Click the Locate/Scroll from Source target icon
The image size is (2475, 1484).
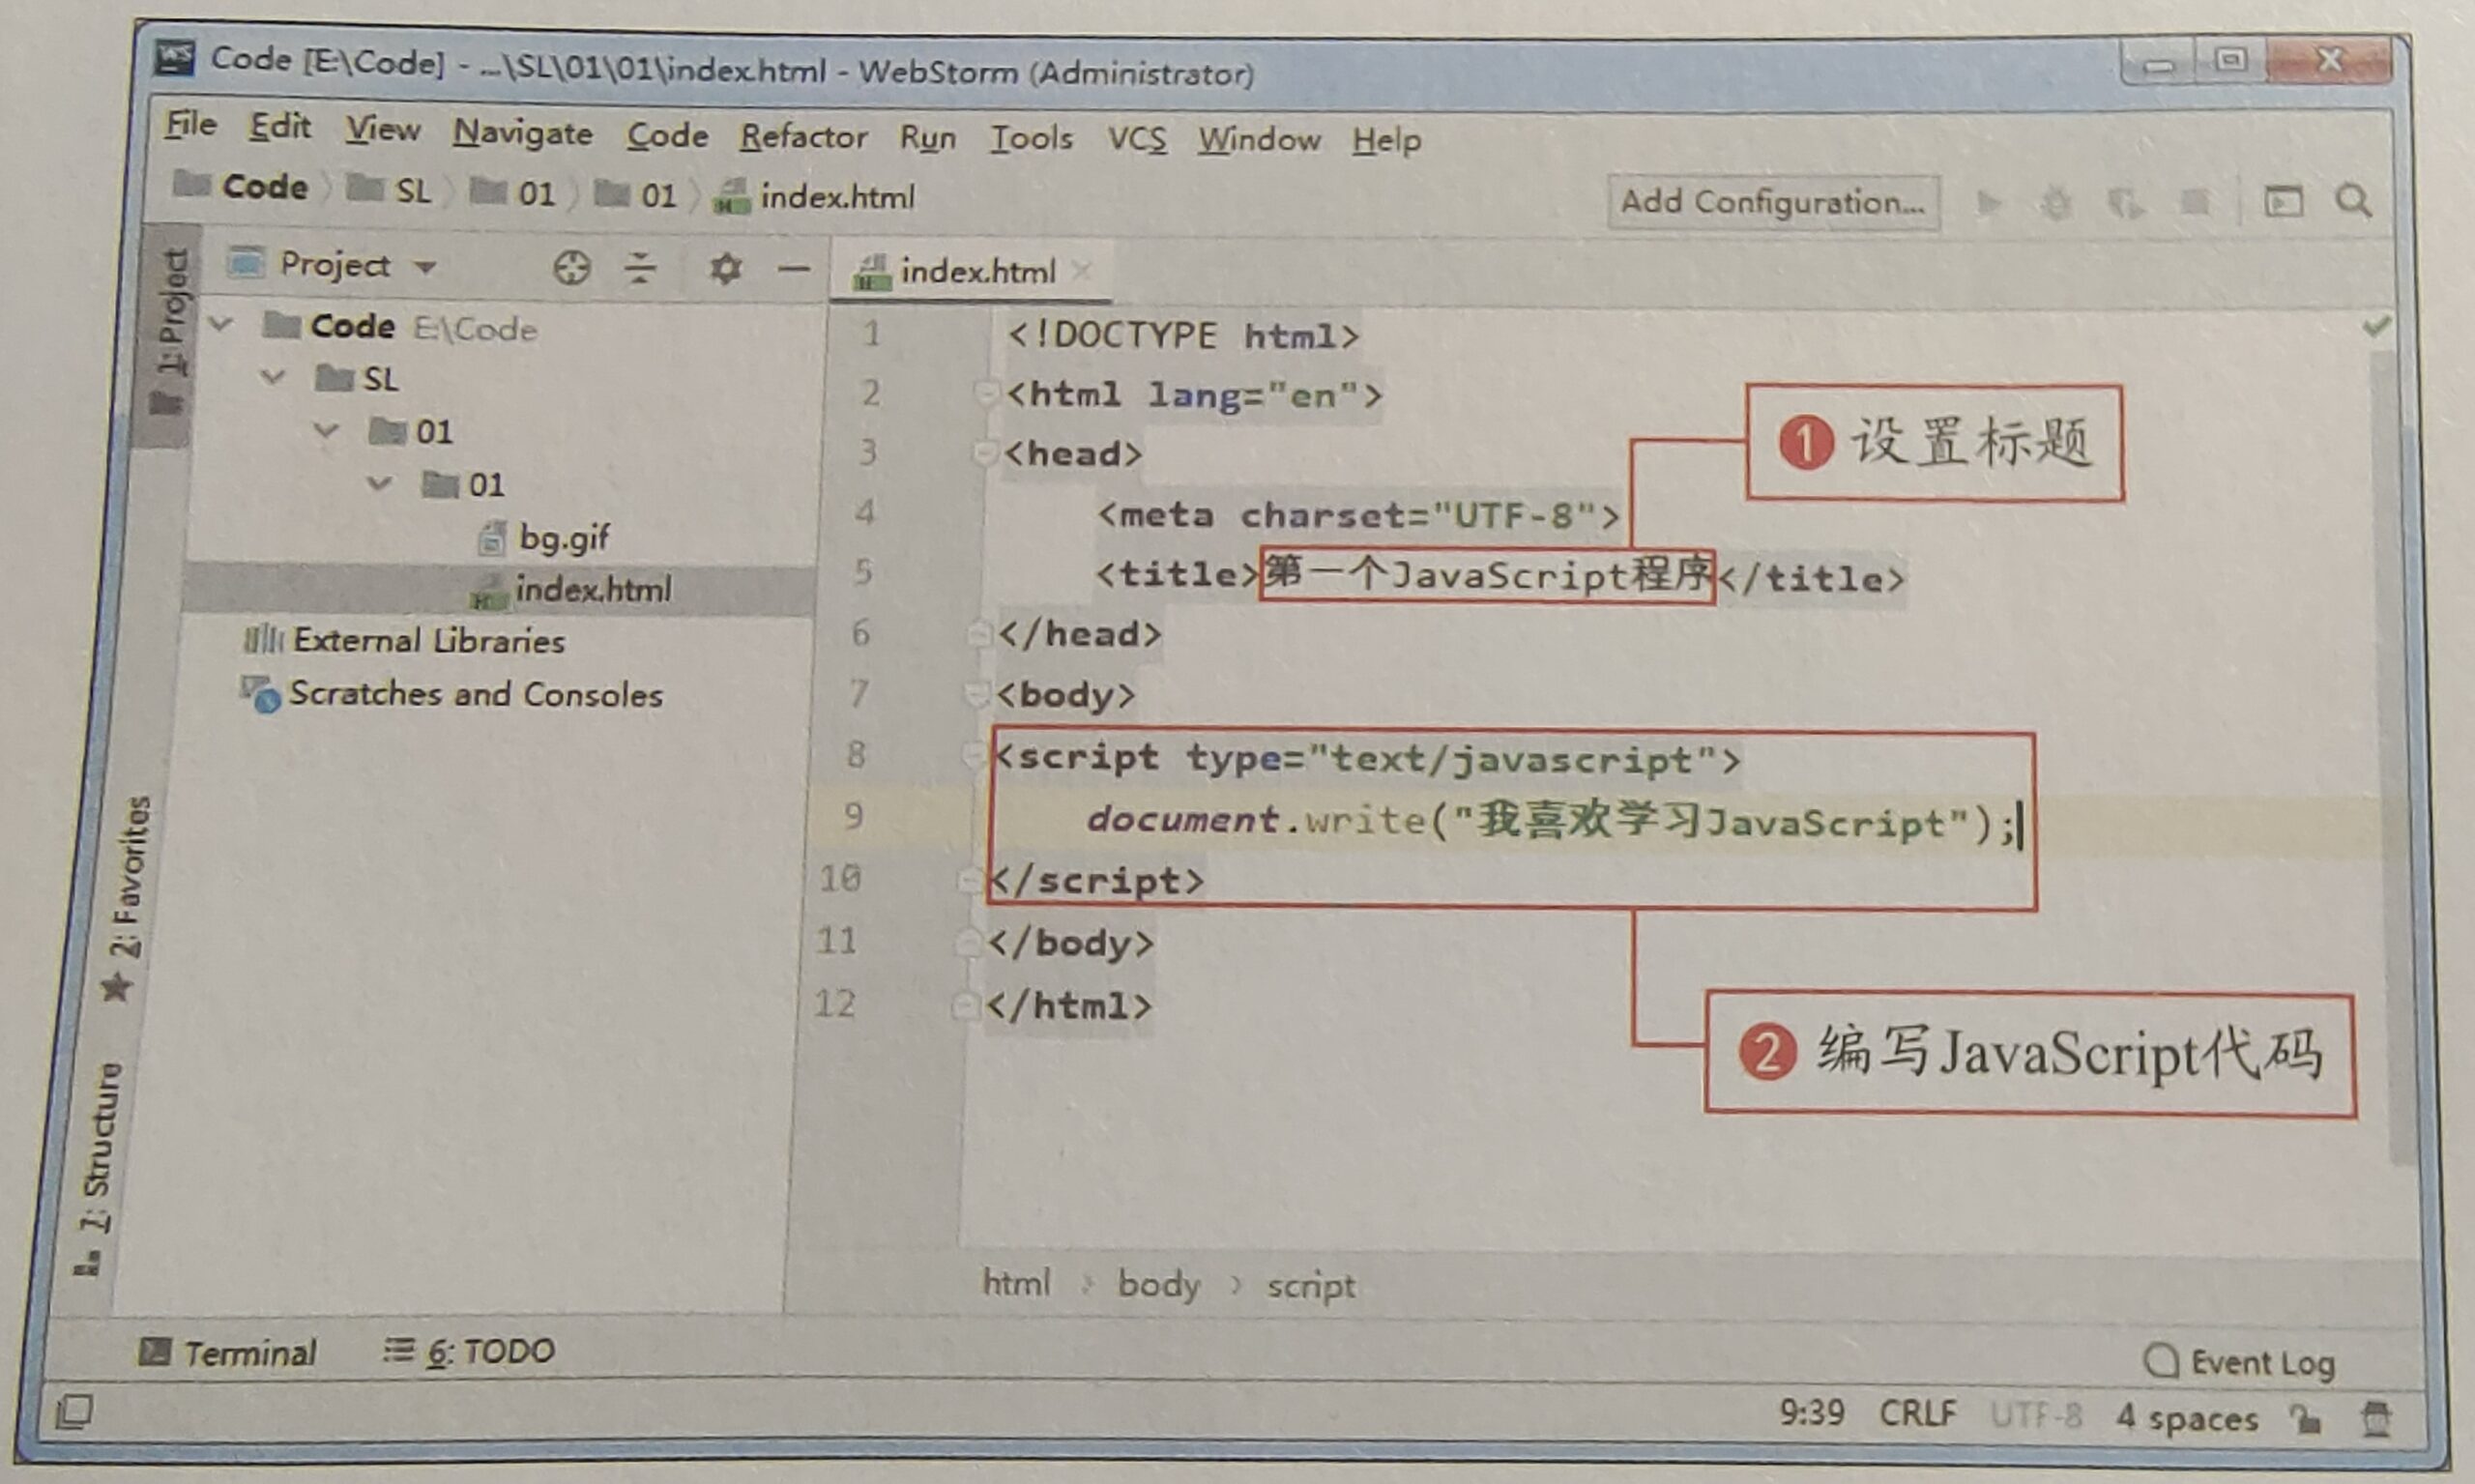(571, 268)
